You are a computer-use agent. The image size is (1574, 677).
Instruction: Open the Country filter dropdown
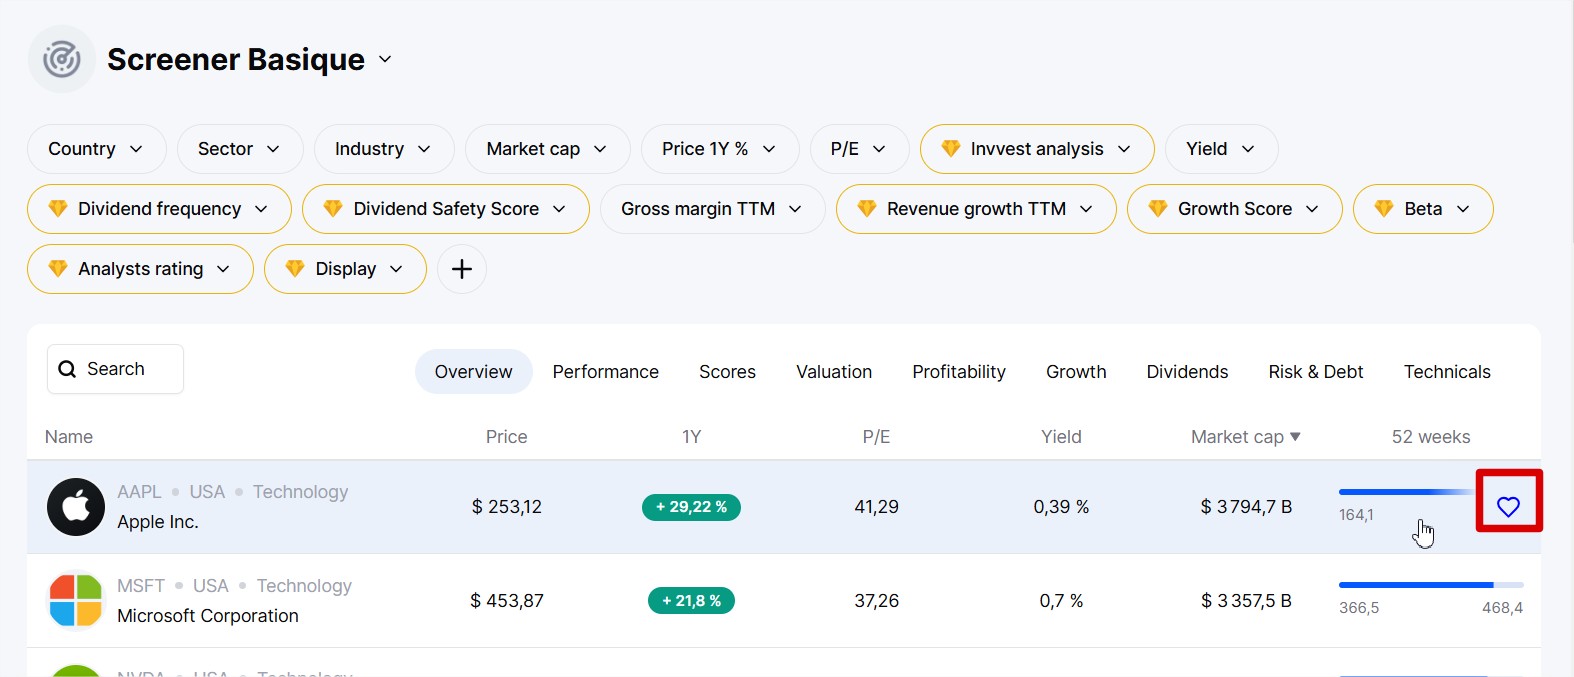tap(97, 149)
